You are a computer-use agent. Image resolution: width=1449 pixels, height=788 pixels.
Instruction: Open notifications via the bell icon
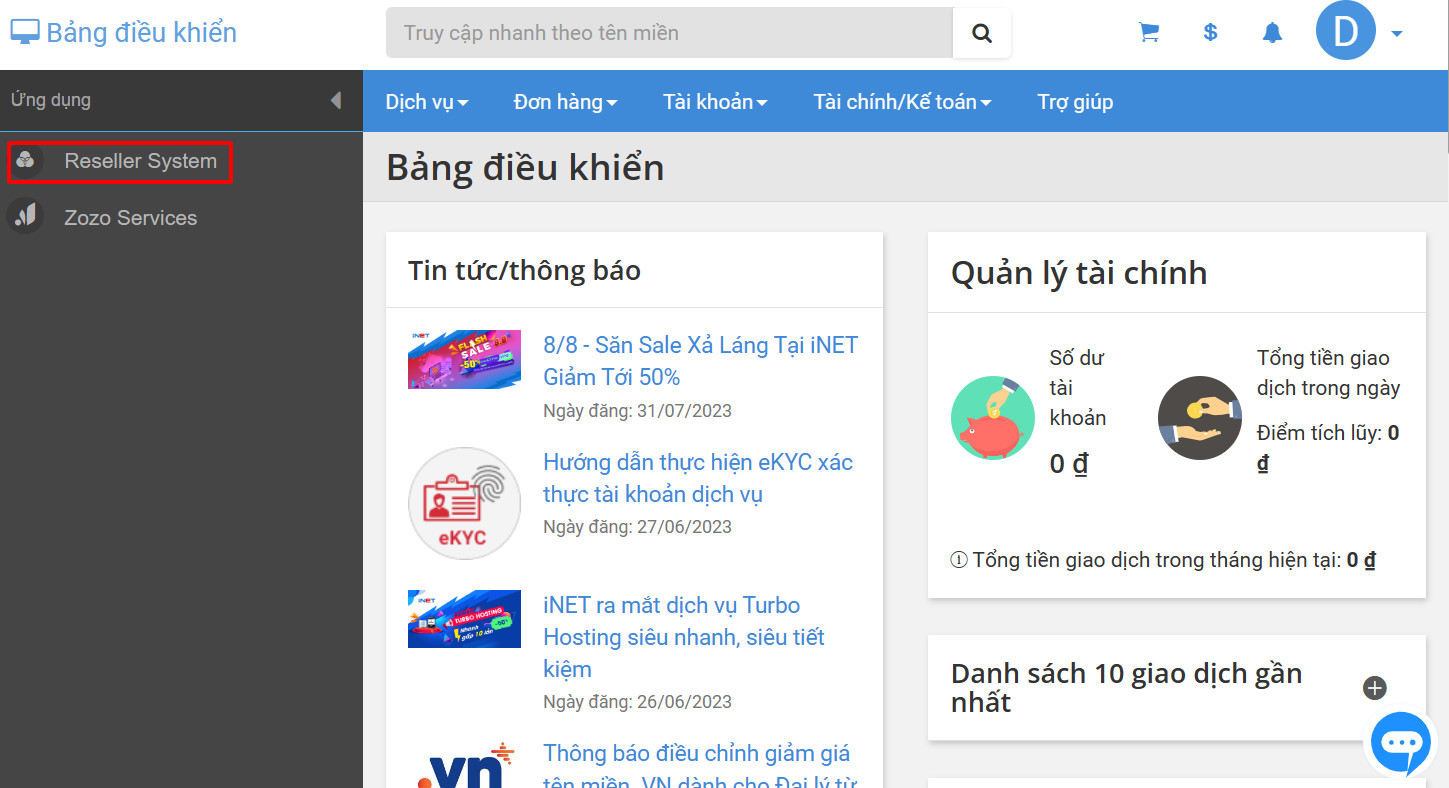1271,32
